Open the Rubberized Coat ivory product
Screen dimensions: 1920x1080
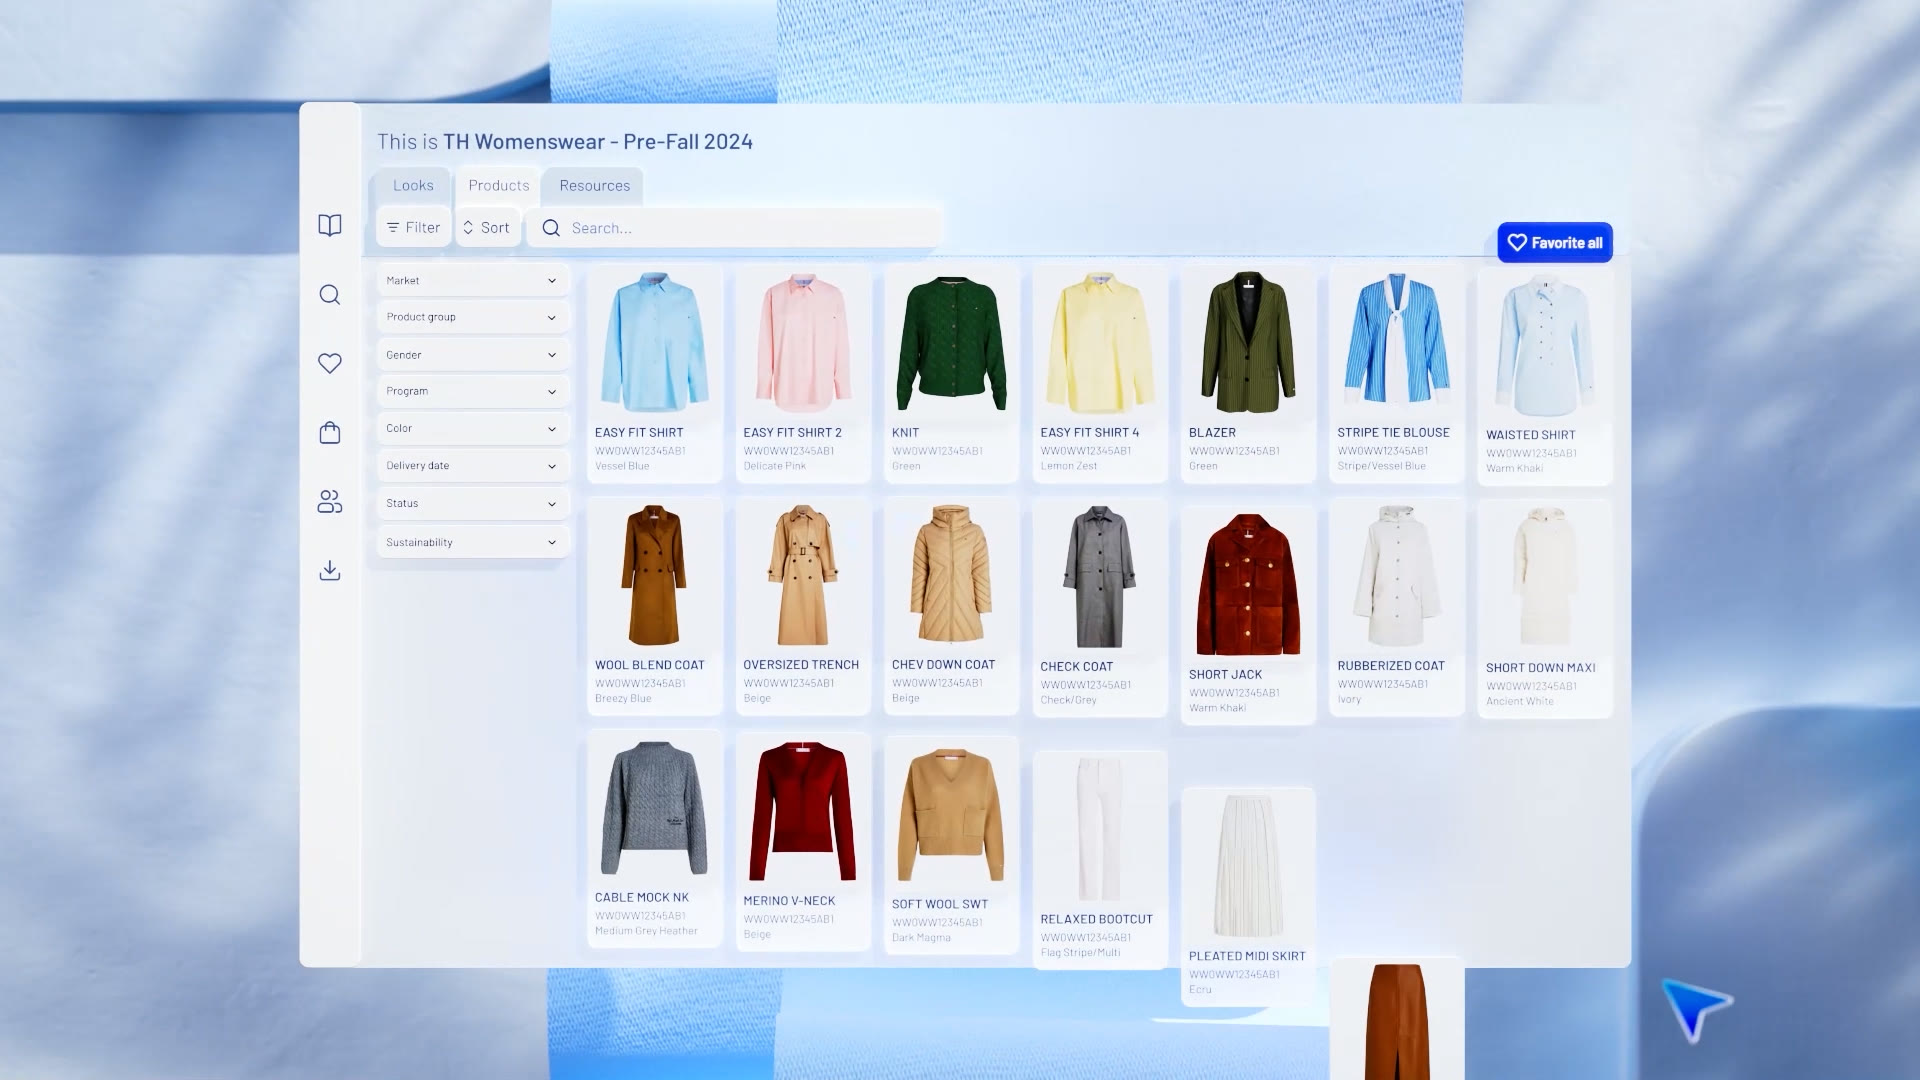coord(1397,607)
